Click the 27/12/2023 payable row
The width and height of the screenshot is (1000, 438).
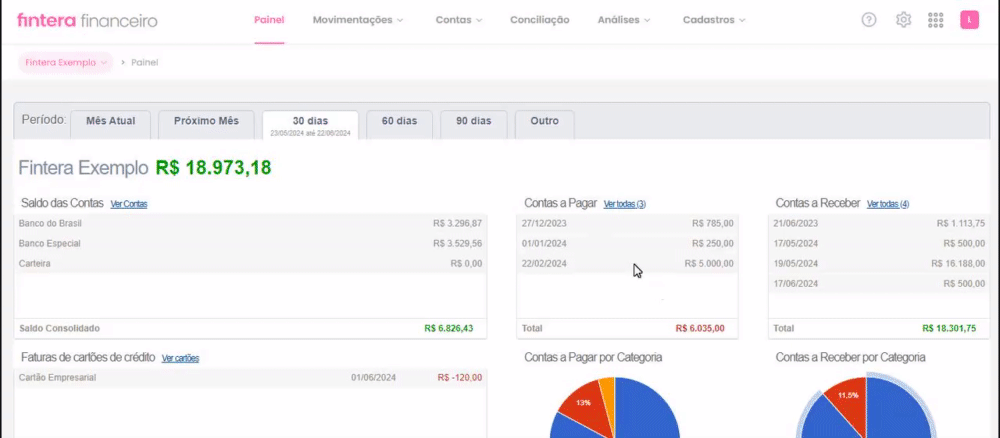point(627,224)
